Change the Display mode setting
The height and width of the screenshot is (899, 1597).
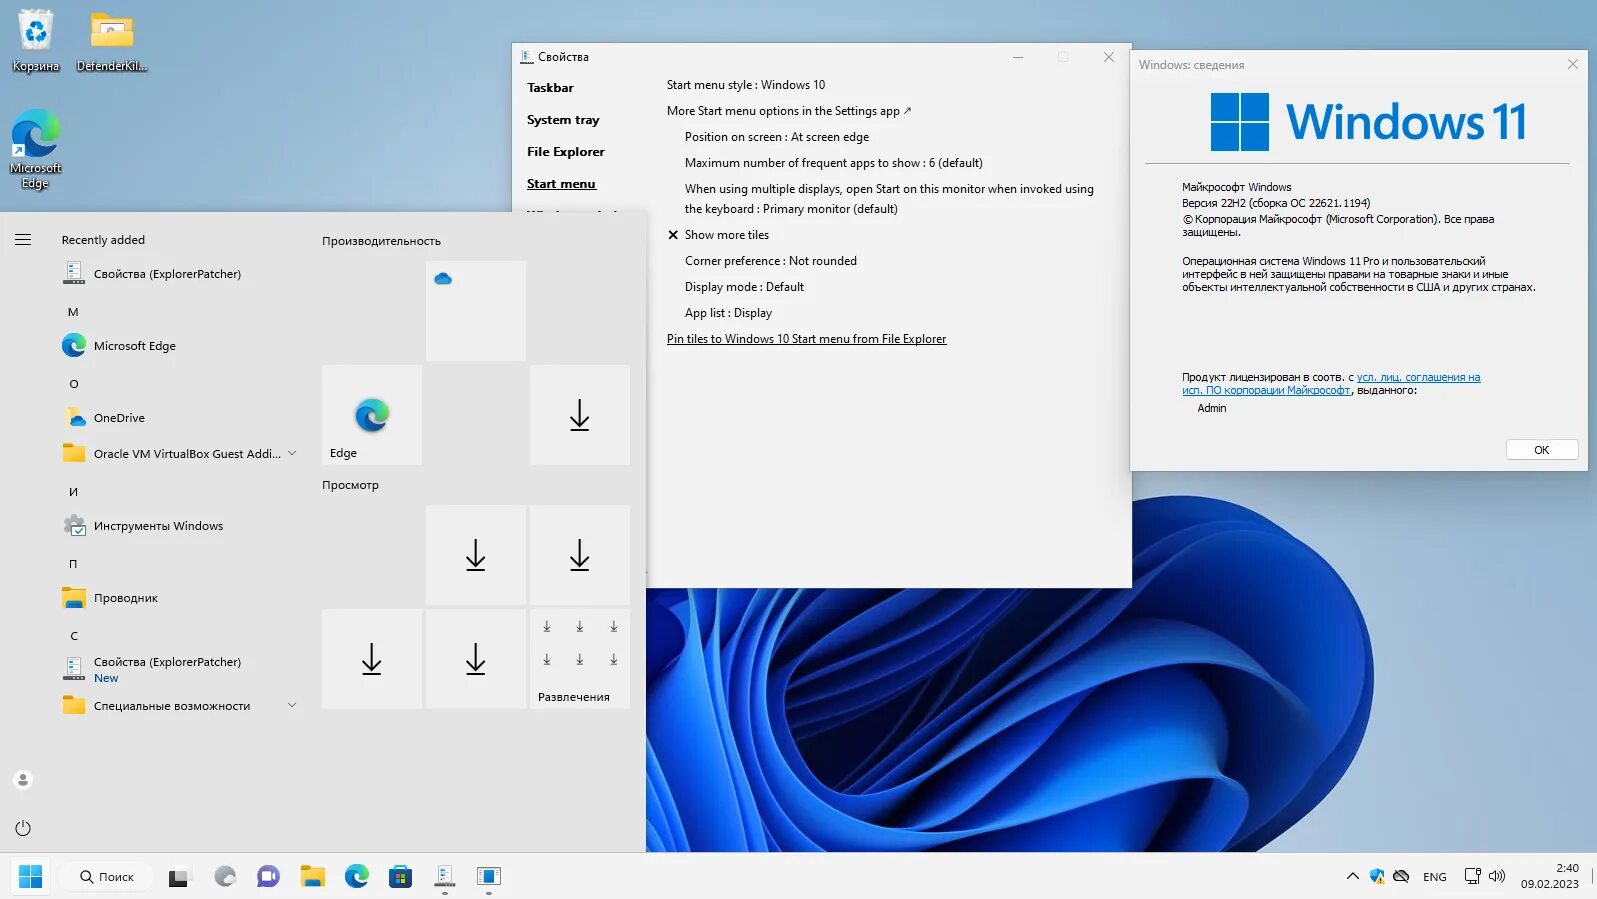(x=744, y=287)
